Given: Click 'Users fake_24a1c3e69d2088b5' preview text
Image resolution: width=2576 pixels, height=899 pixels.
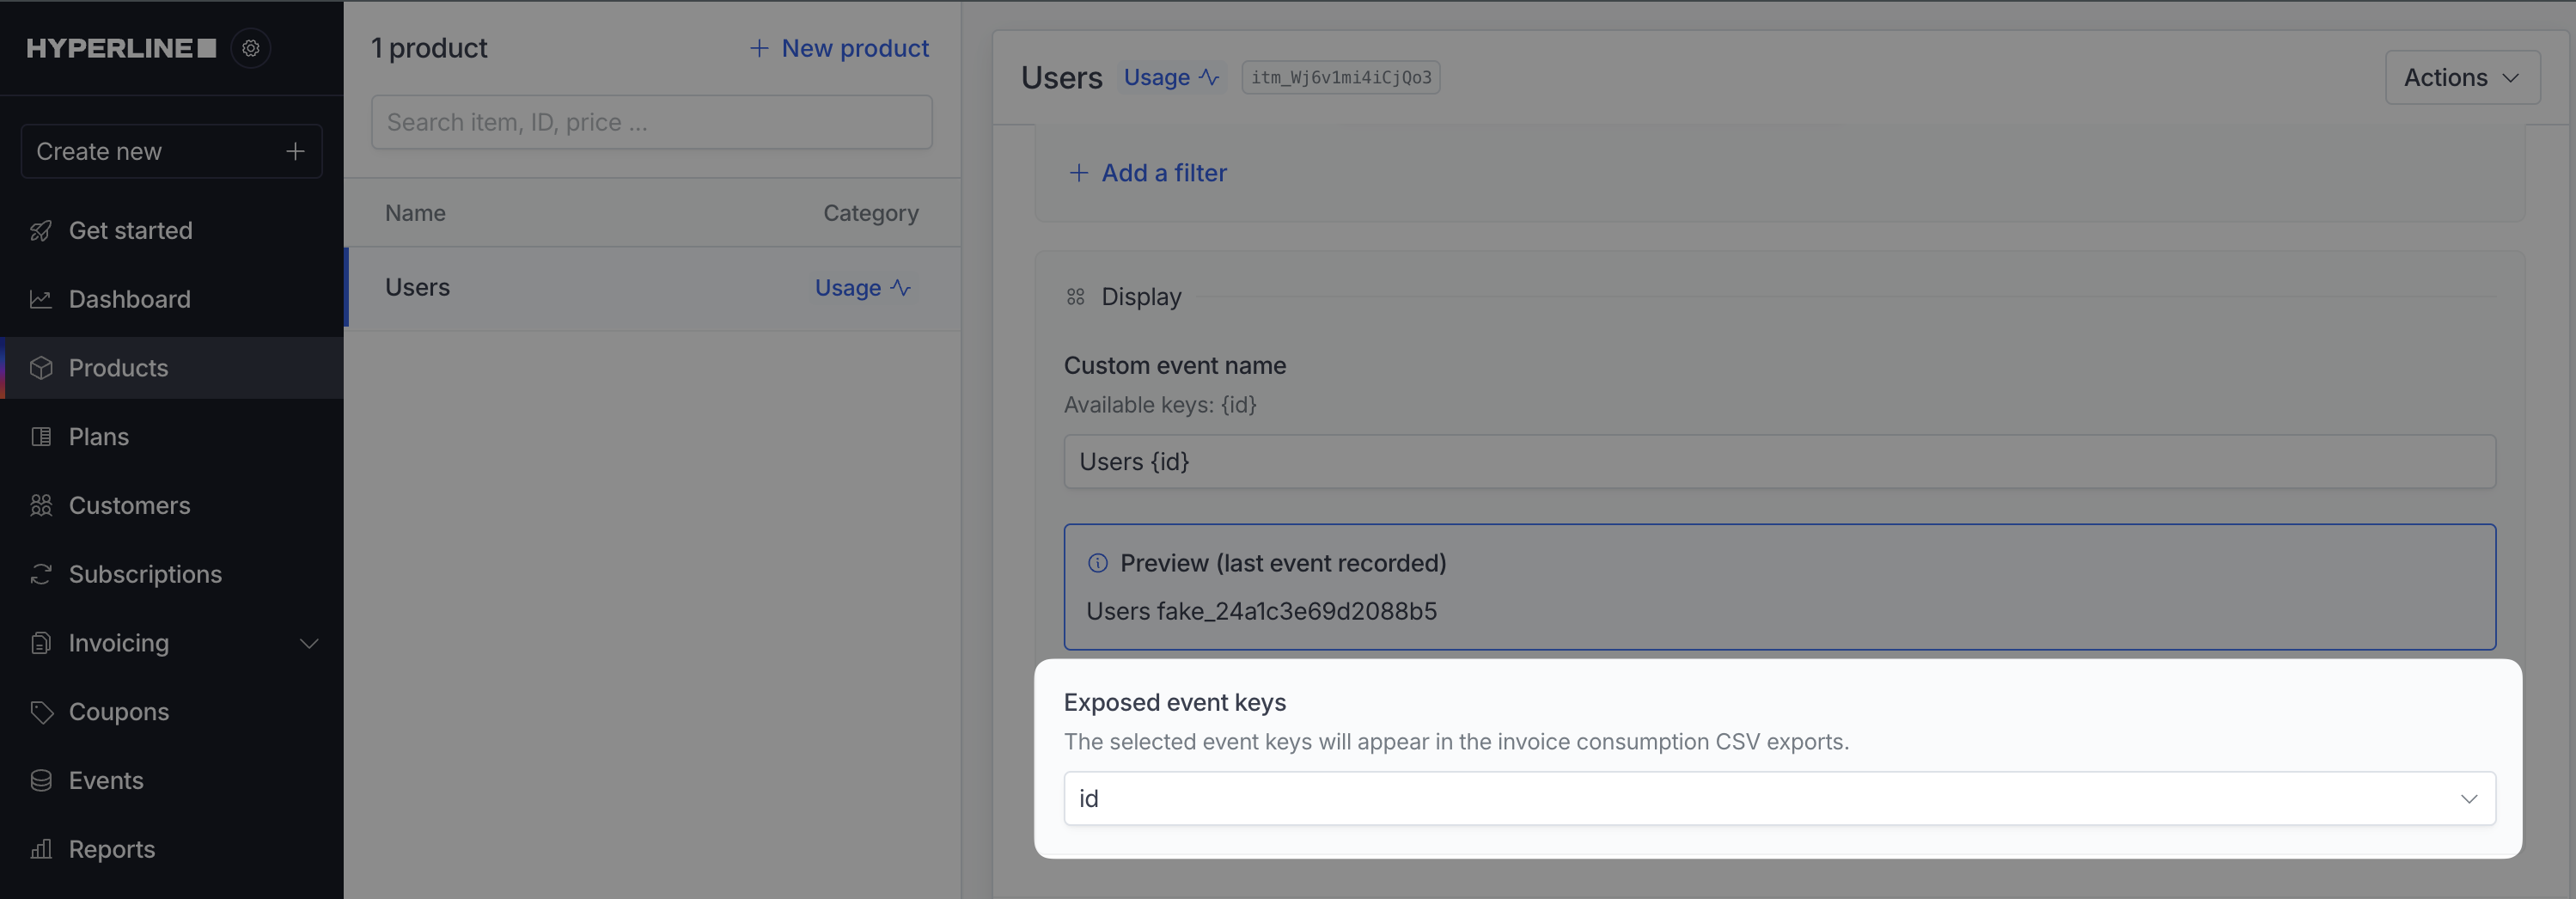Looking at the screenshot, I should coord(1261,611).
